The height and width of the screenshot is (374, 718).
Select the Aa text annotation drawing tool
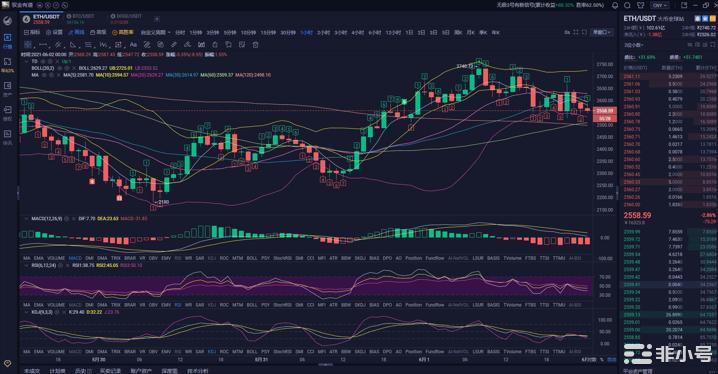pos(133,44)
